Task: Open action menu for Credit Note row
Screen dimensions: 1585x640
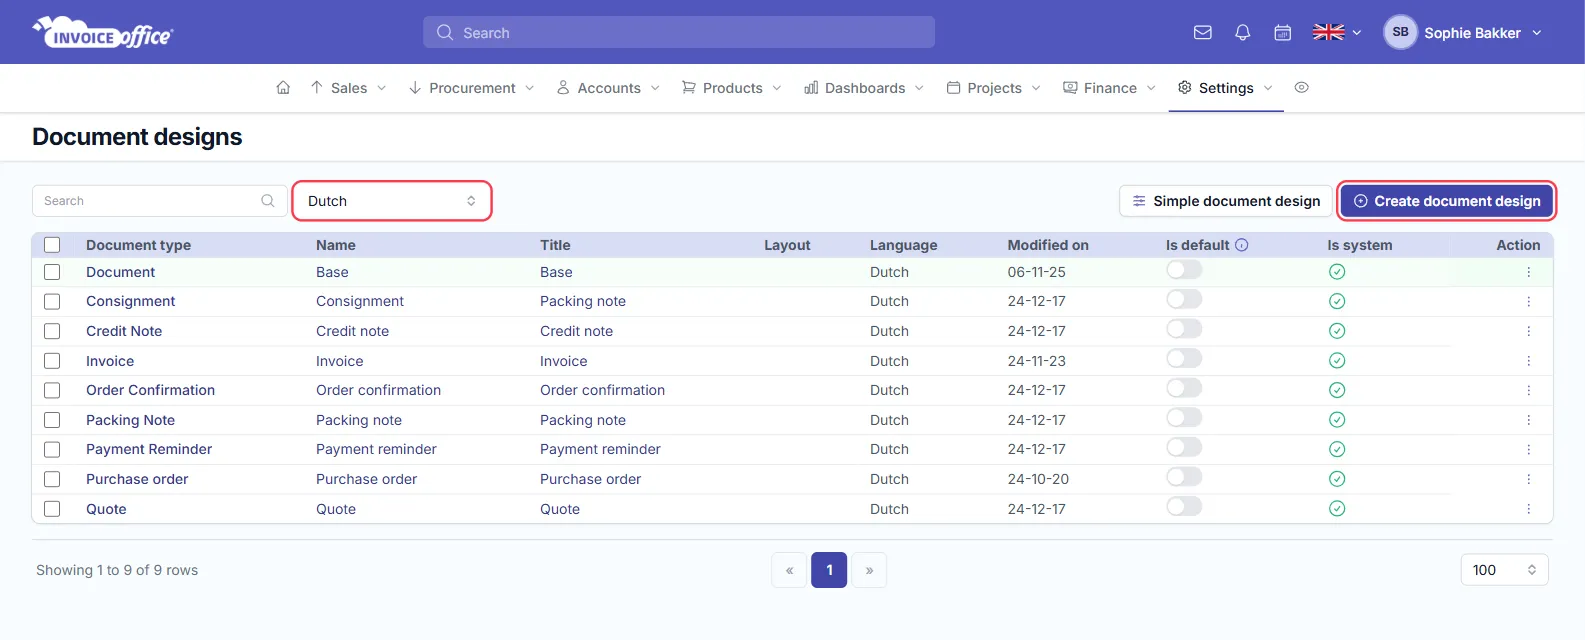Action: [x=1528, y=331]
